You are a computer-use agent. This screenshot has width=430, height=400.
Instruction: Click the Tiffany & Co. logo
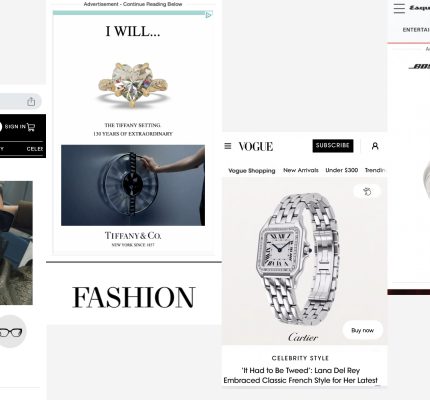(x=133, y=236)
